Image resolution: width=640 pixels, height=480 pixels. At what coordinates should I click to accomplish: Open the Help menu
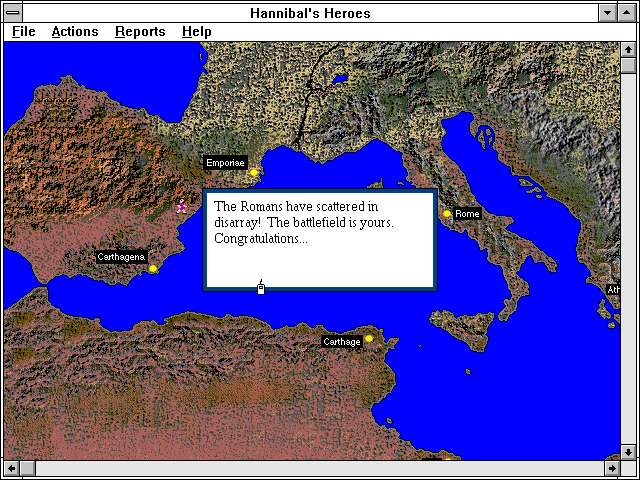(197, 31)
